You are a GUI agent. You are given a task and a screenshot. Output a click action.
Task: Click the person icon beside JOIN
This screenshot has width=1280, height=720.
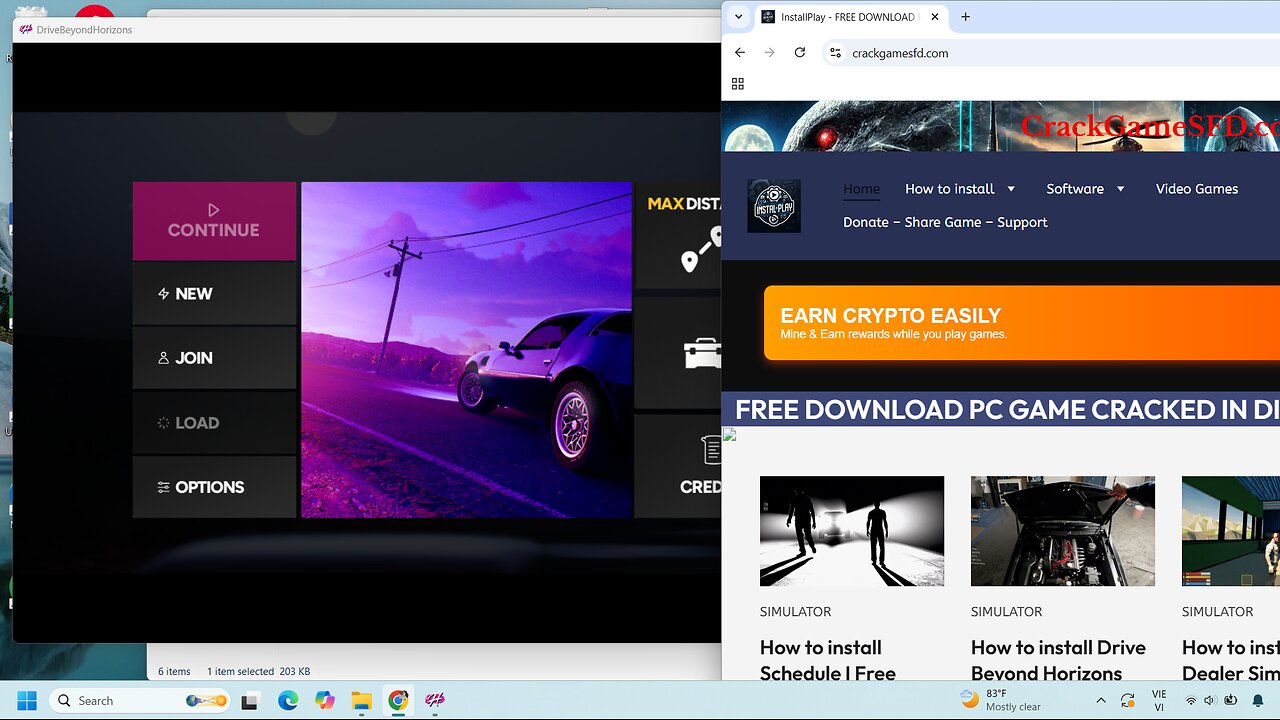[x=164, y=358]
